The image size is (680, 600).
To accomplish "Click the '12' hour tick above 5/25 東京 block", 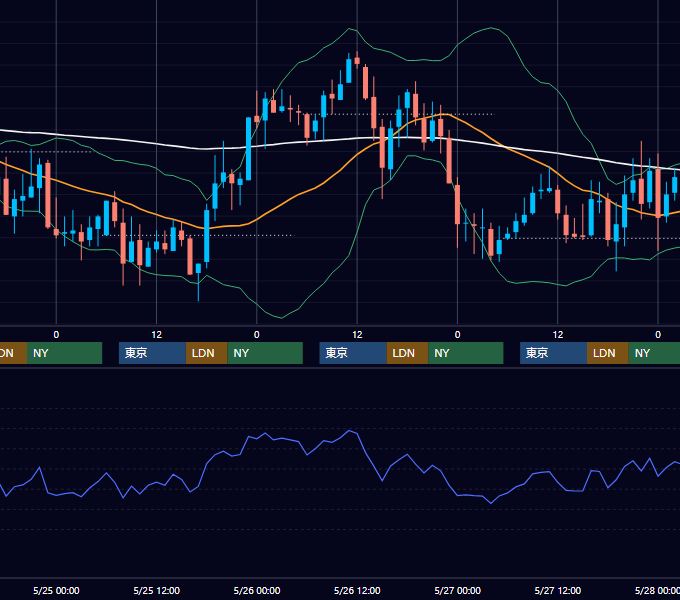I will click(x=157, y=335).
